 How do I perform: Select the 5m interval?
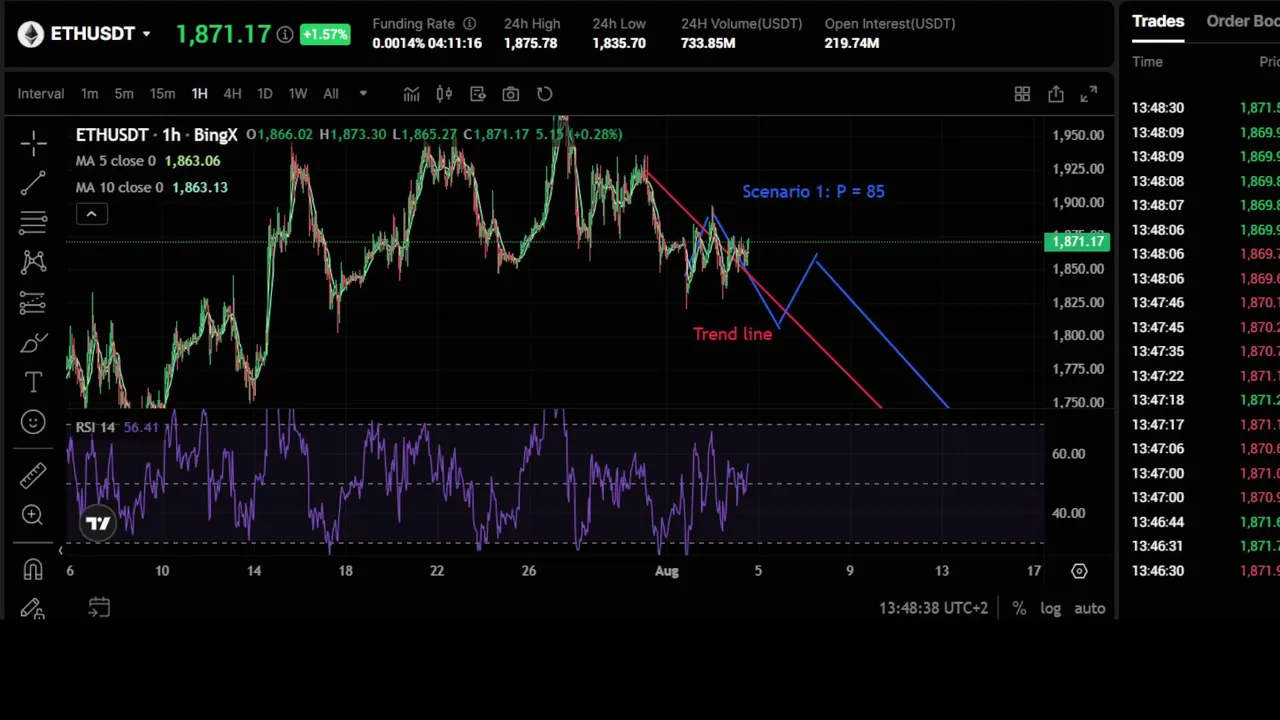coord(124,94)
